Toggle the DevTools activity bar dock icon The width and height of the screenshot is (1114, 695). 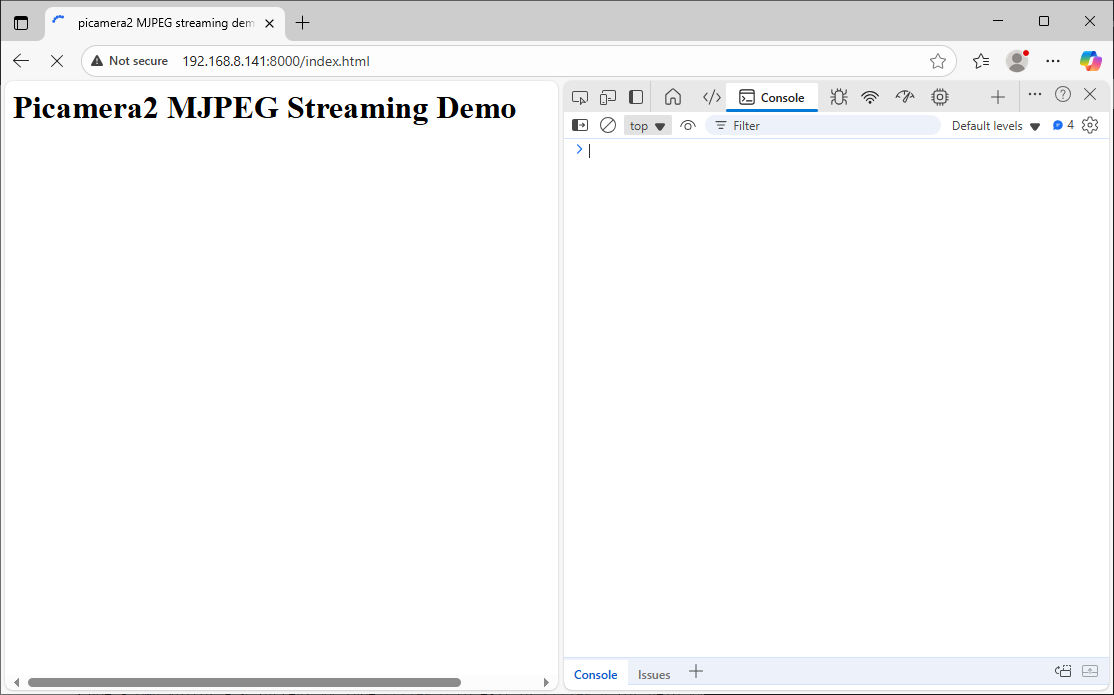pyautogui.click(x=637, y=97)
